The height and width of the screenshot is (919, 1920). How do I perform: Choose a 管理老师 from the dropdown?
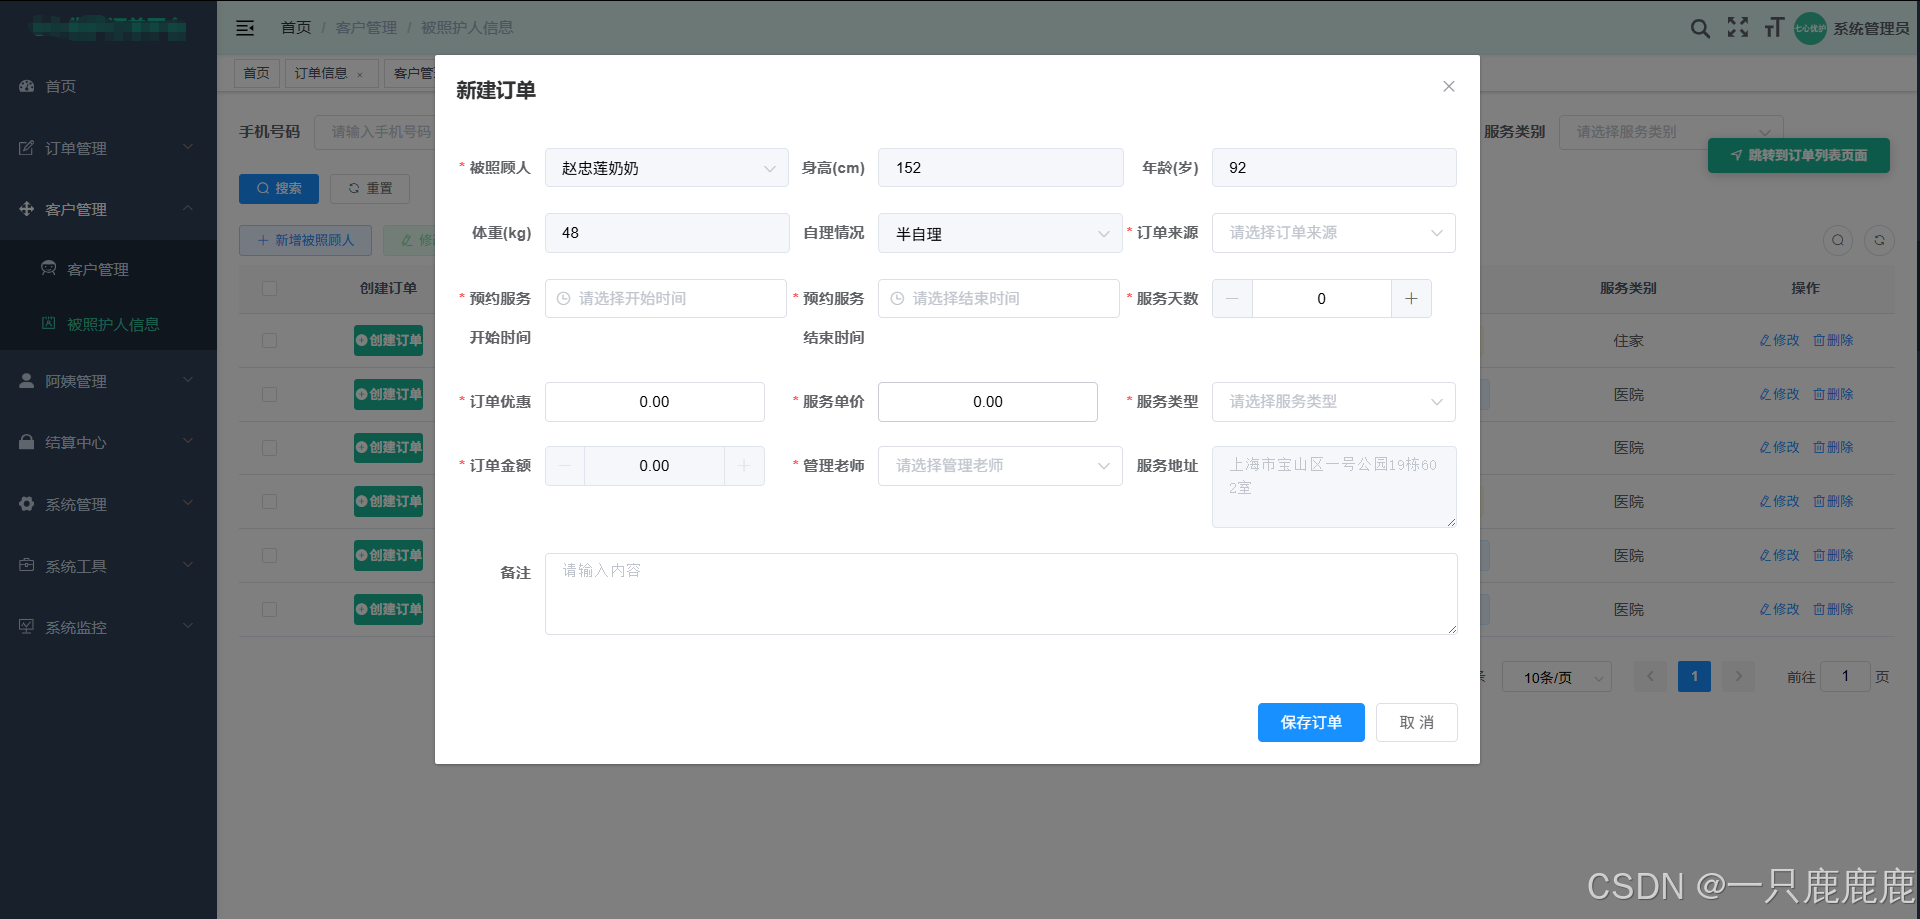point(1000,466)
